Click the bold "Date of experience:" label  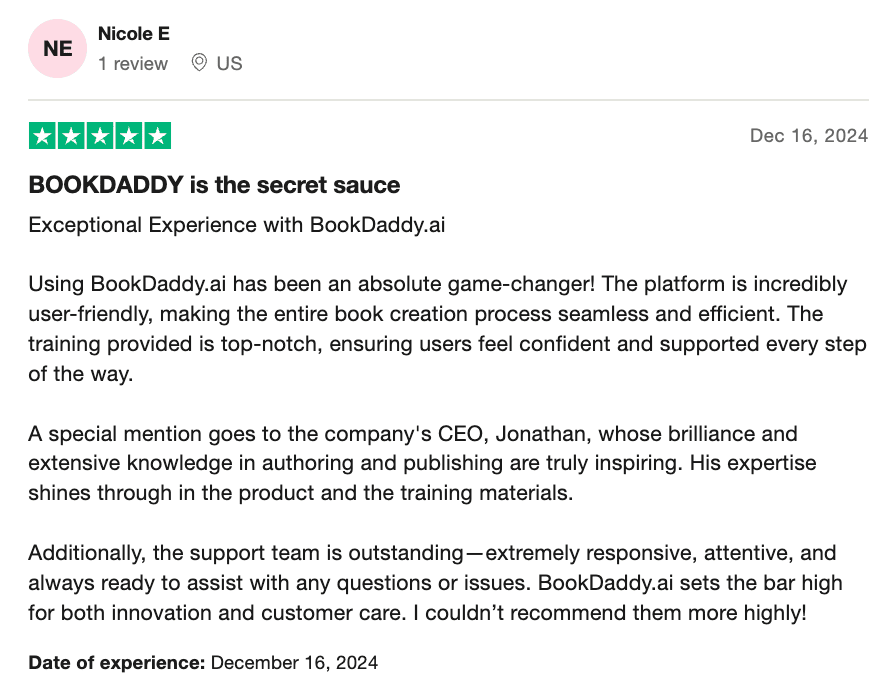click(x=117, y=662)
